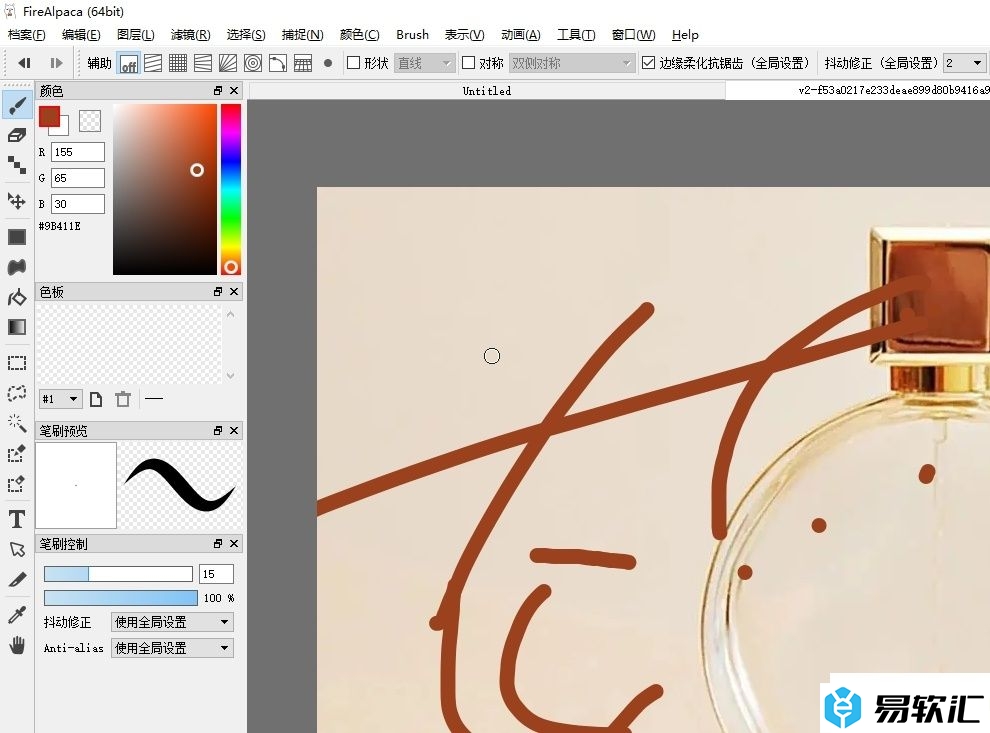Enable vanishing point snap
The height and width of the screenshot is (733, 990).
tap(203, 63)
